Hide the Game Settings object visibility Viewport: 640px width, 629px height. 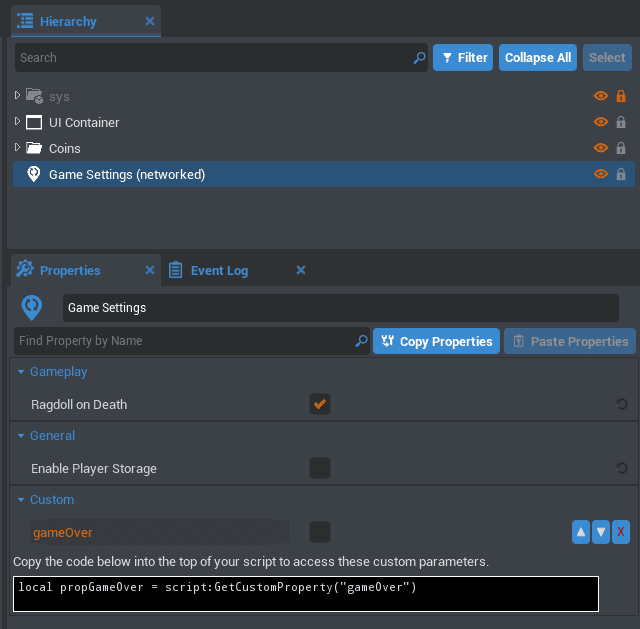coord(601,174)
